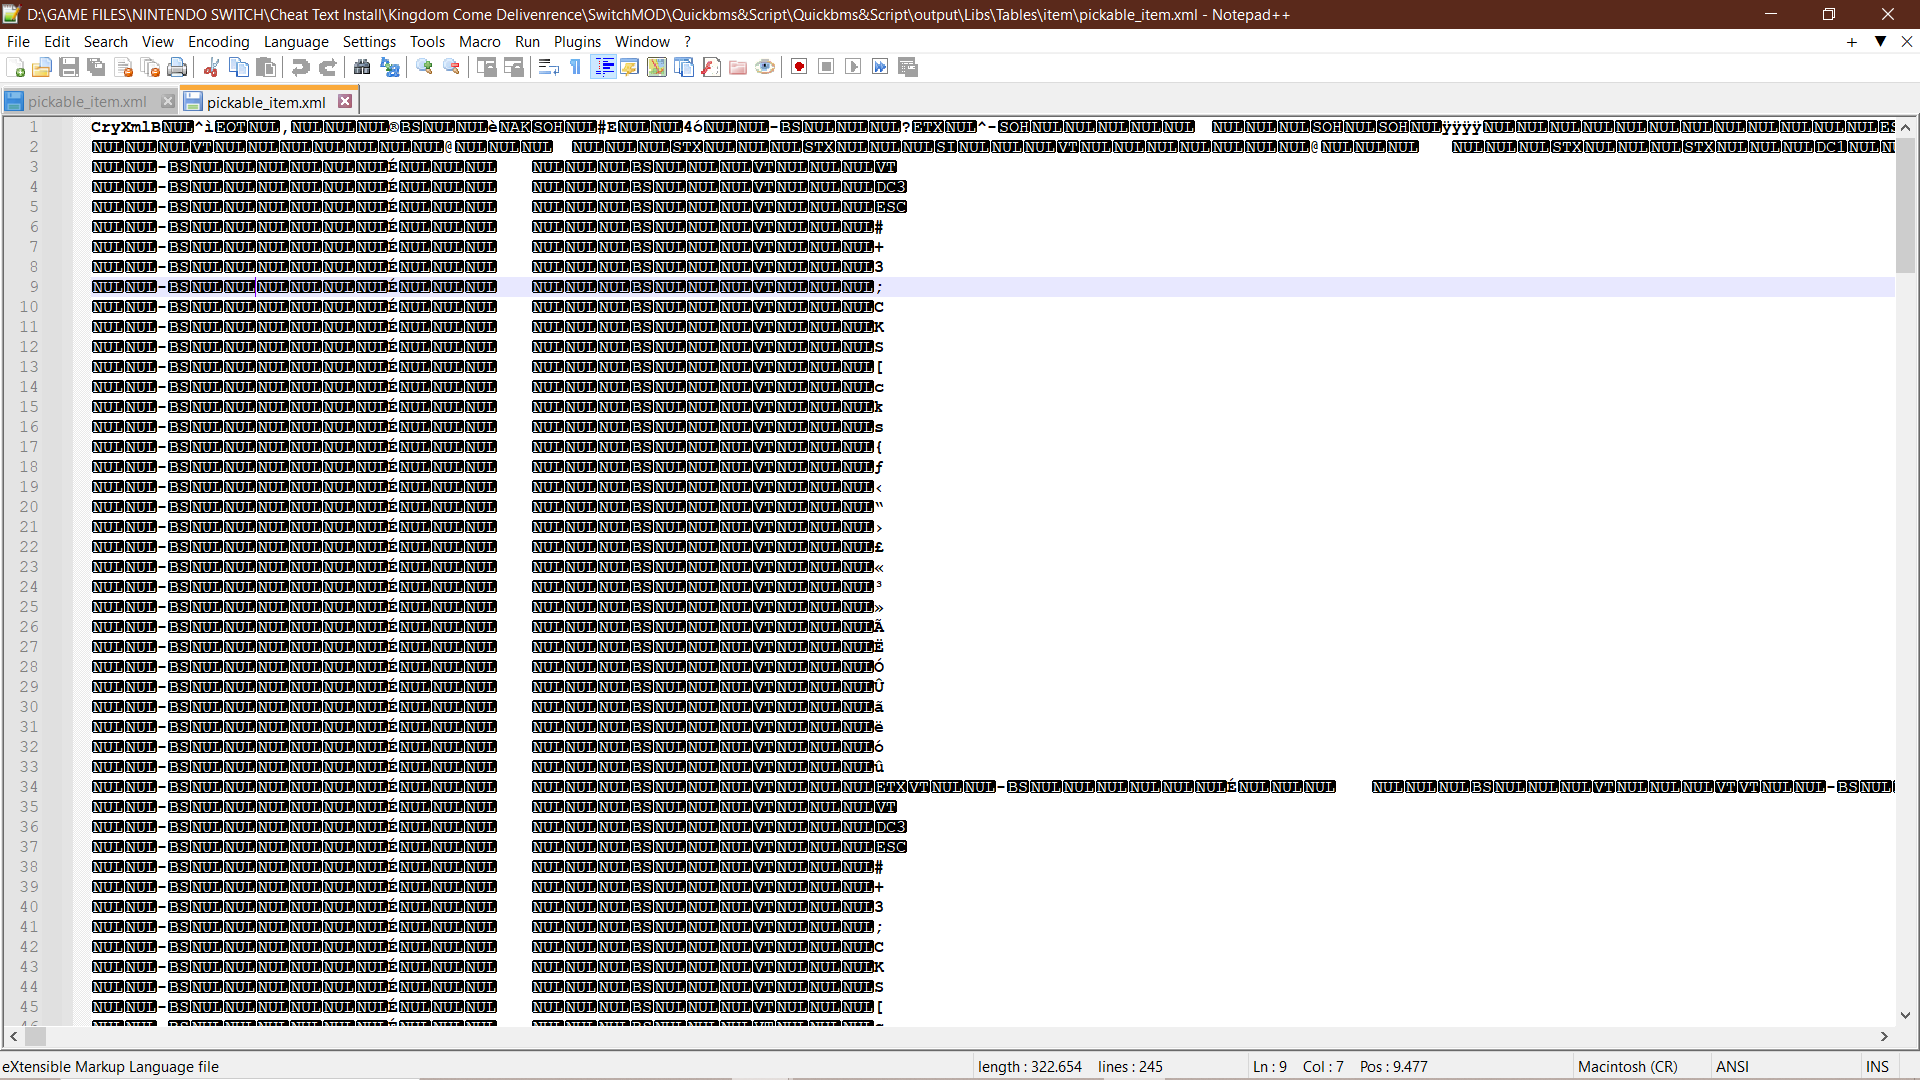Toggle synchronized vertical scrolling
The image size is (1920, 1080).
tap(486, 67)
